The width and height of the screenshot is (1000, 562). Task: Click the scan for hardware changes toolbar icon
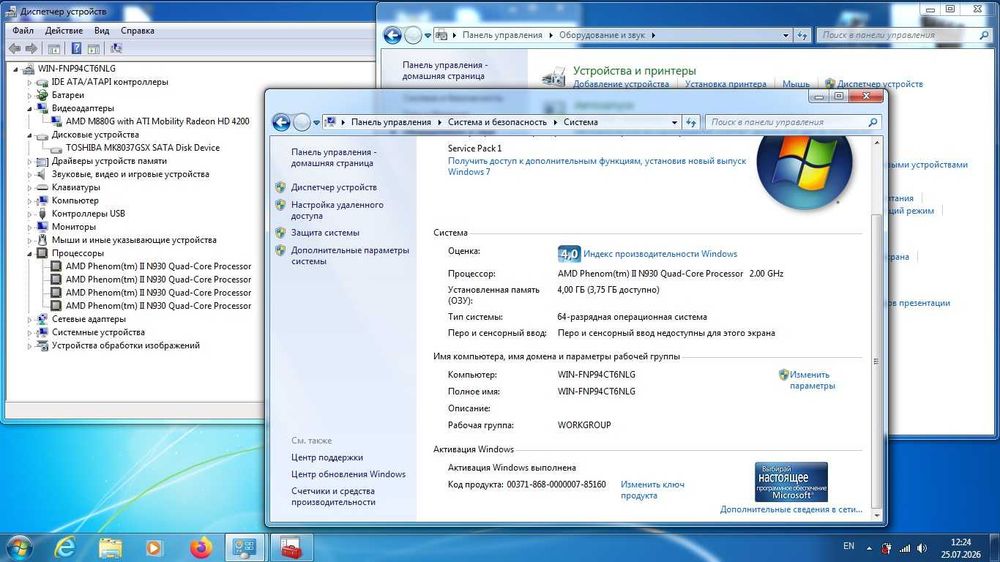(116, 48)
